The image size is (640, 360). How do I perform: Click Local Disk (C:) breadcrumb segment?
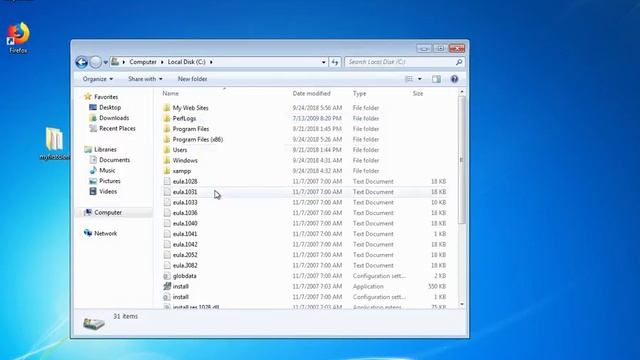point(187,62)
